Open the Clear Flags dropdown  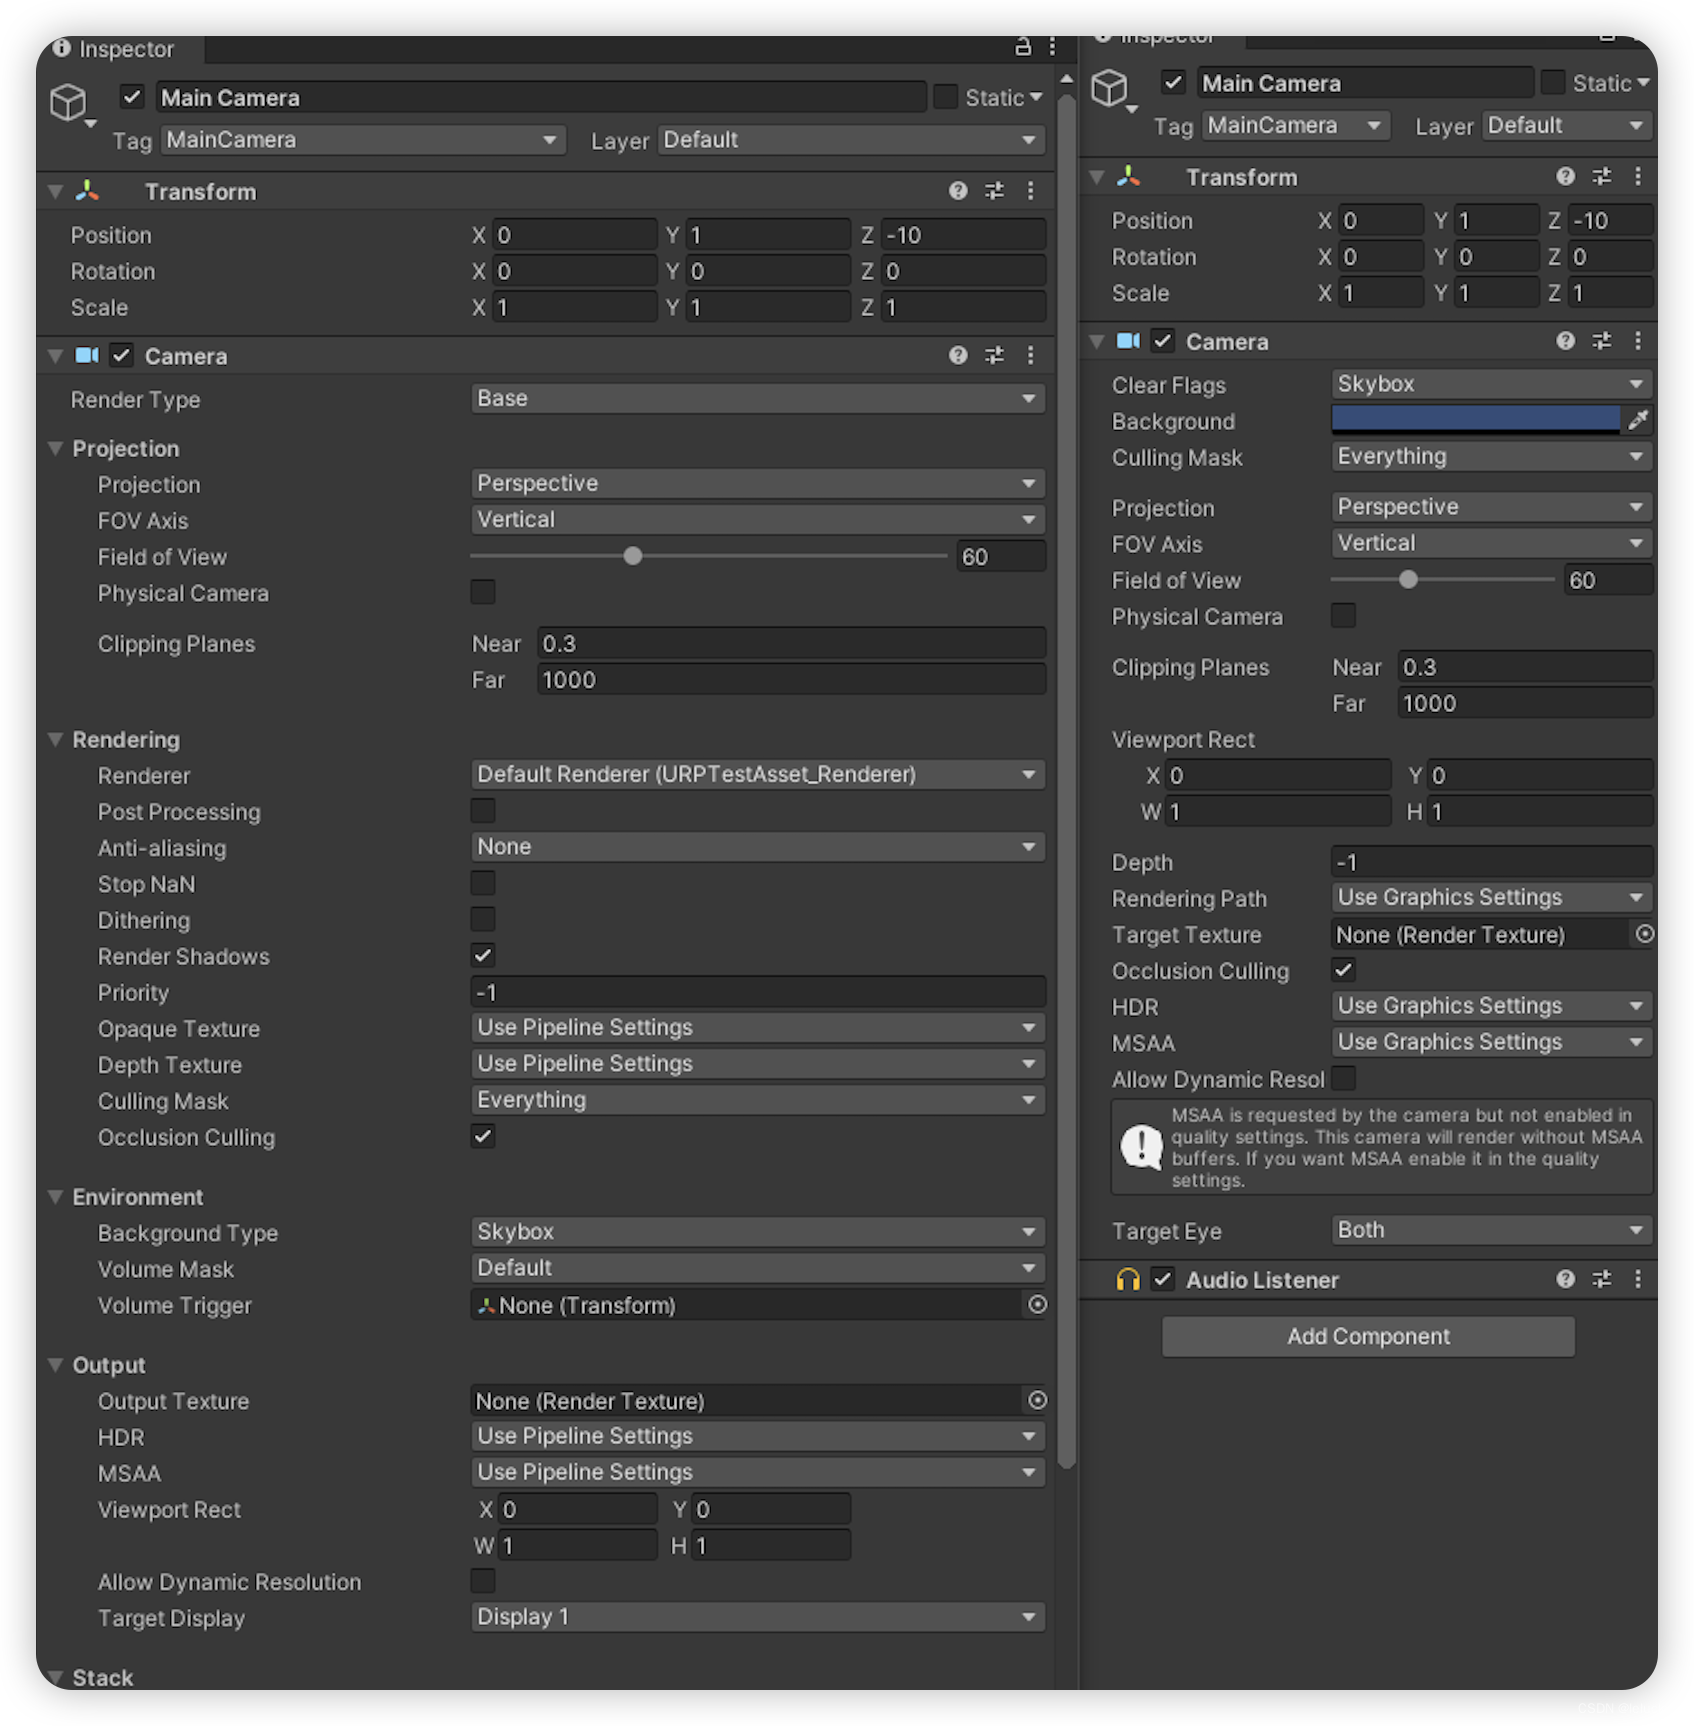point(1490,384)
